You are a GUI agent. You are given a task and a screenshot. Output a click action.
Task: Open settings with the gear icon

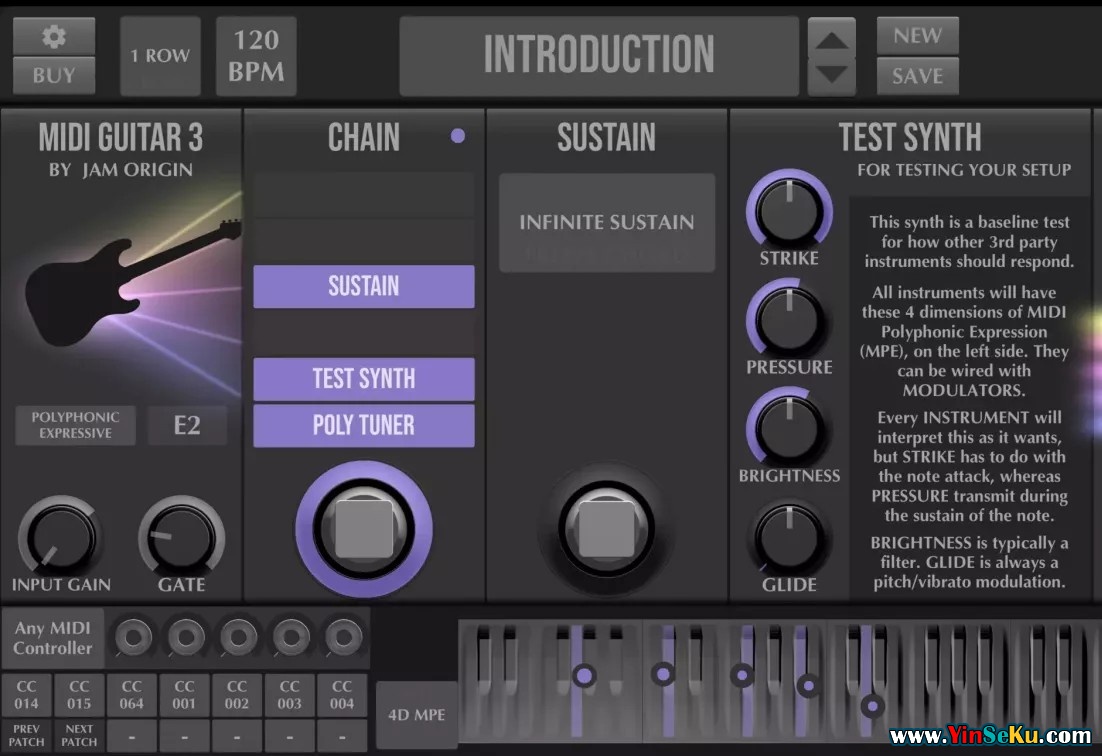(54, 37)
